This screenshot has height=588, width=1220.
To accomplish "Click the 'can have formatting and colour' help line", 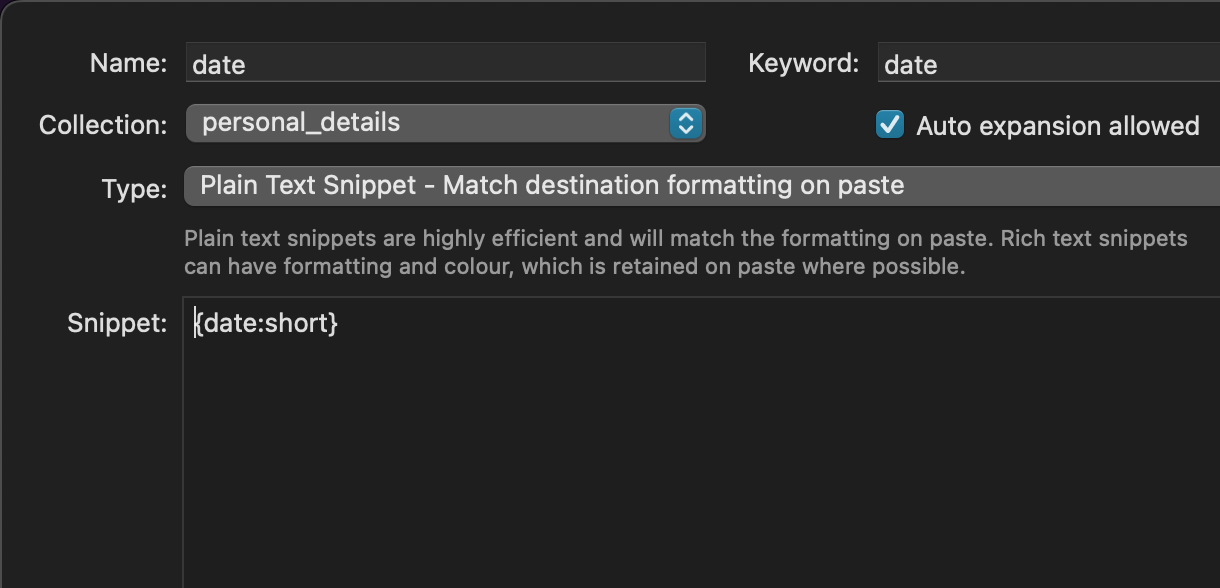I will (574, 267).
